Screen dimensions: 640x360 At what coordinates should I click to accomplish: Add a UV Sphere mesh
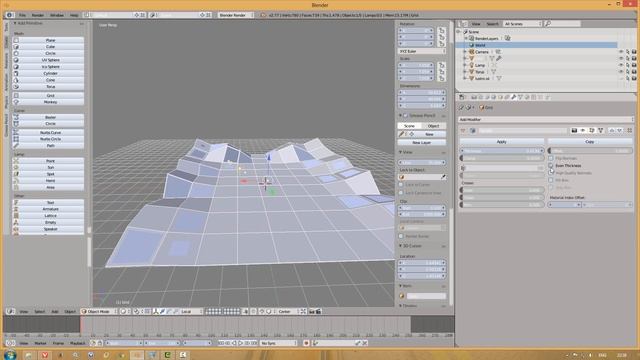pos(48,60)
